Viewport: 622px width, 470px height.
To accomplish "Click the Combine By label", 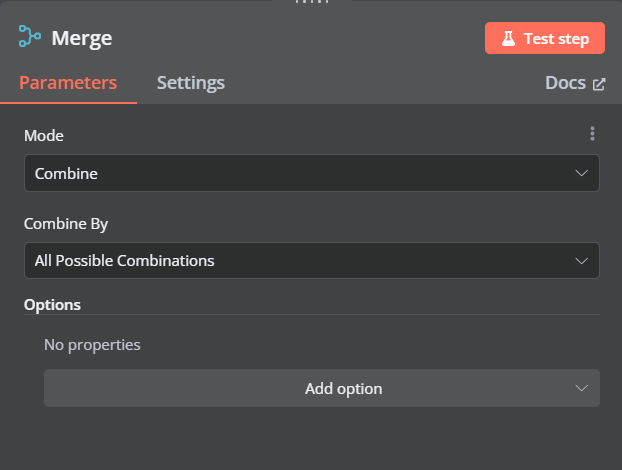I will click(66, 224).
